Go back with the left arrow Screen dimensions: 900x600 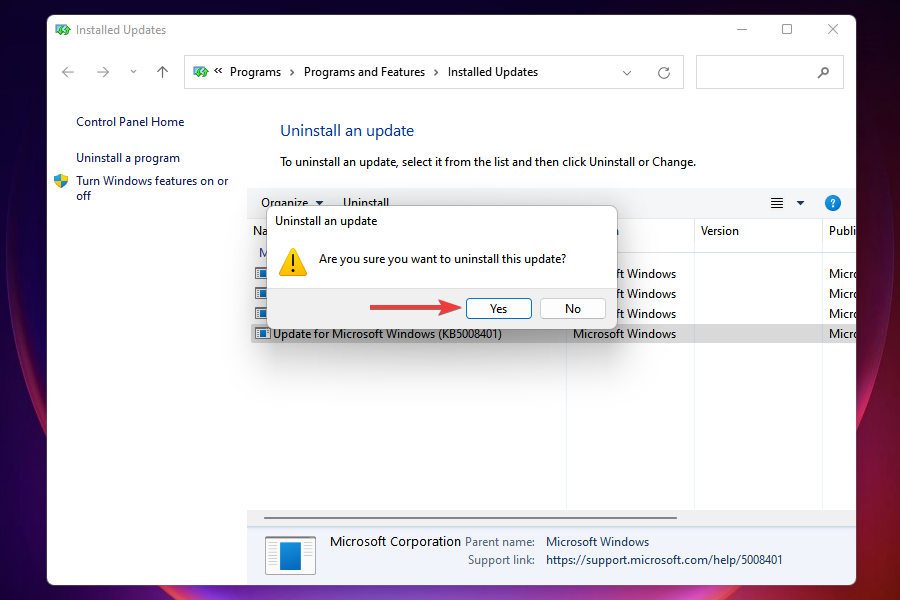click(x=68, y=72)
